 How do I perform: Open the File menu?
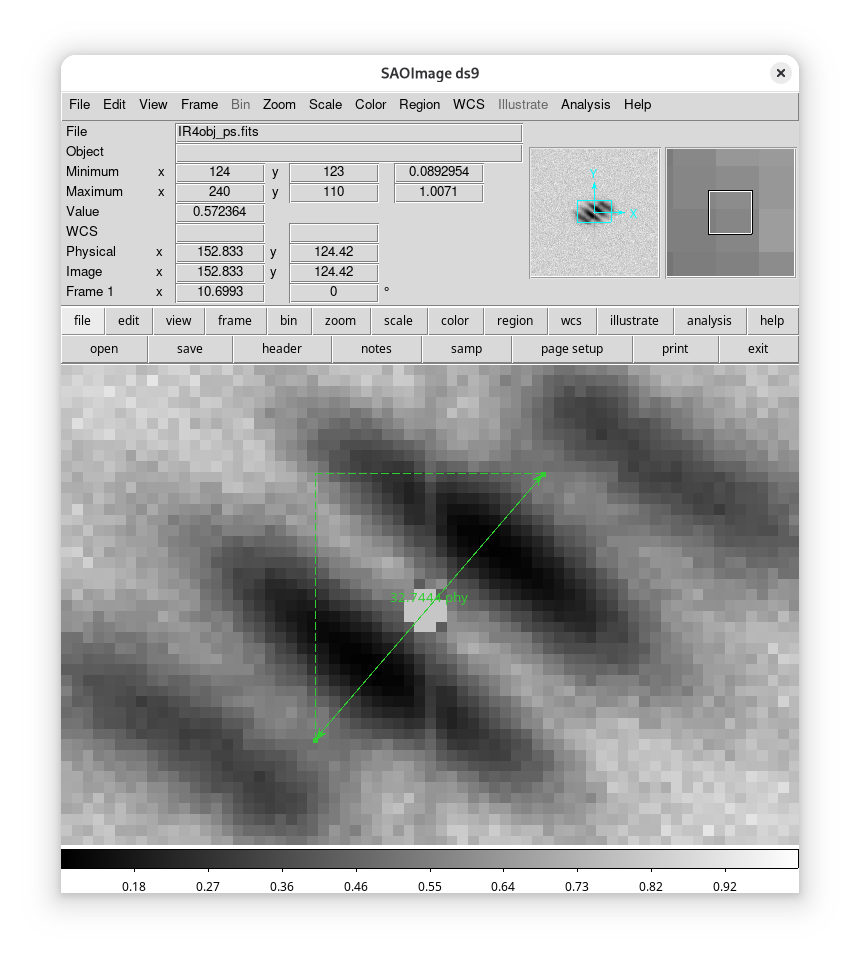point(79,104)
